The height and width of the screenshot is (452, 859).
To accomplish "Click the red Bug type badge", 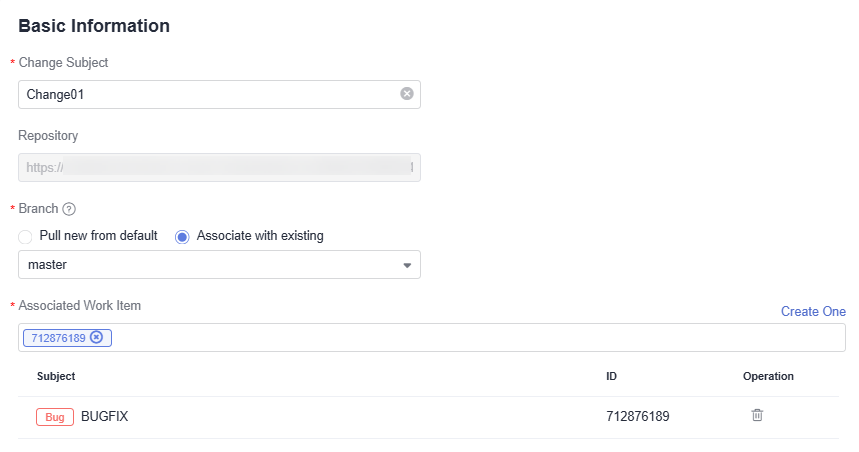I will coord(55,417).
